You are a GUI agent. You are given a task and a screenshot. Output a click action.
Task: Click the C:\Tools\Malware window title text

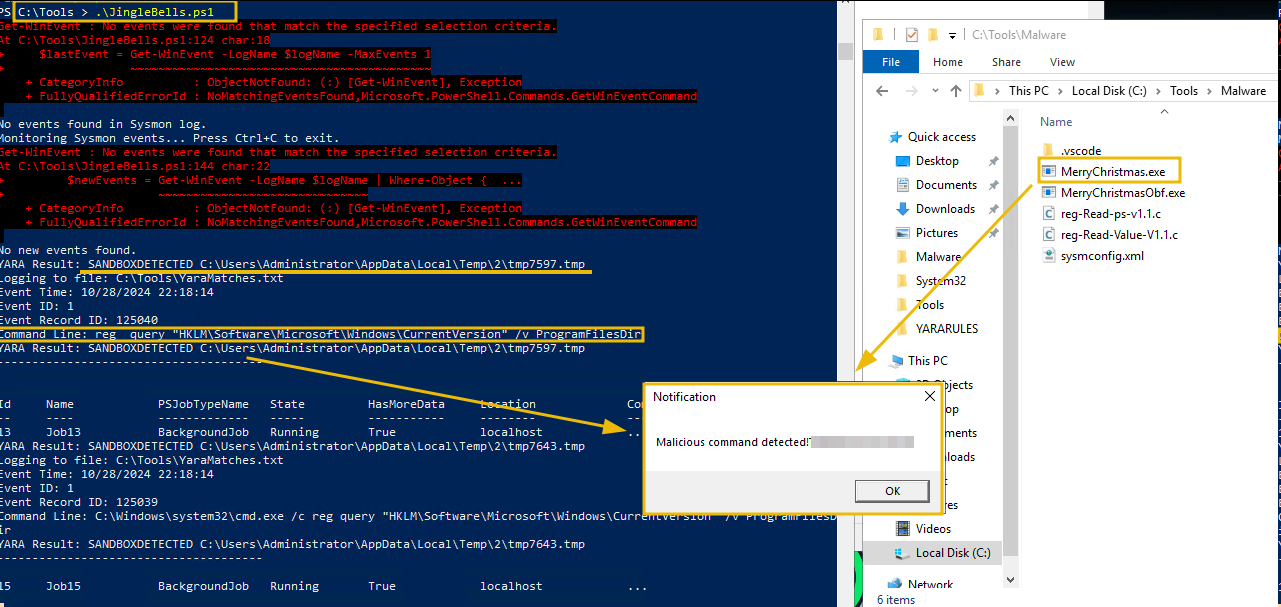click(1019, 35)
